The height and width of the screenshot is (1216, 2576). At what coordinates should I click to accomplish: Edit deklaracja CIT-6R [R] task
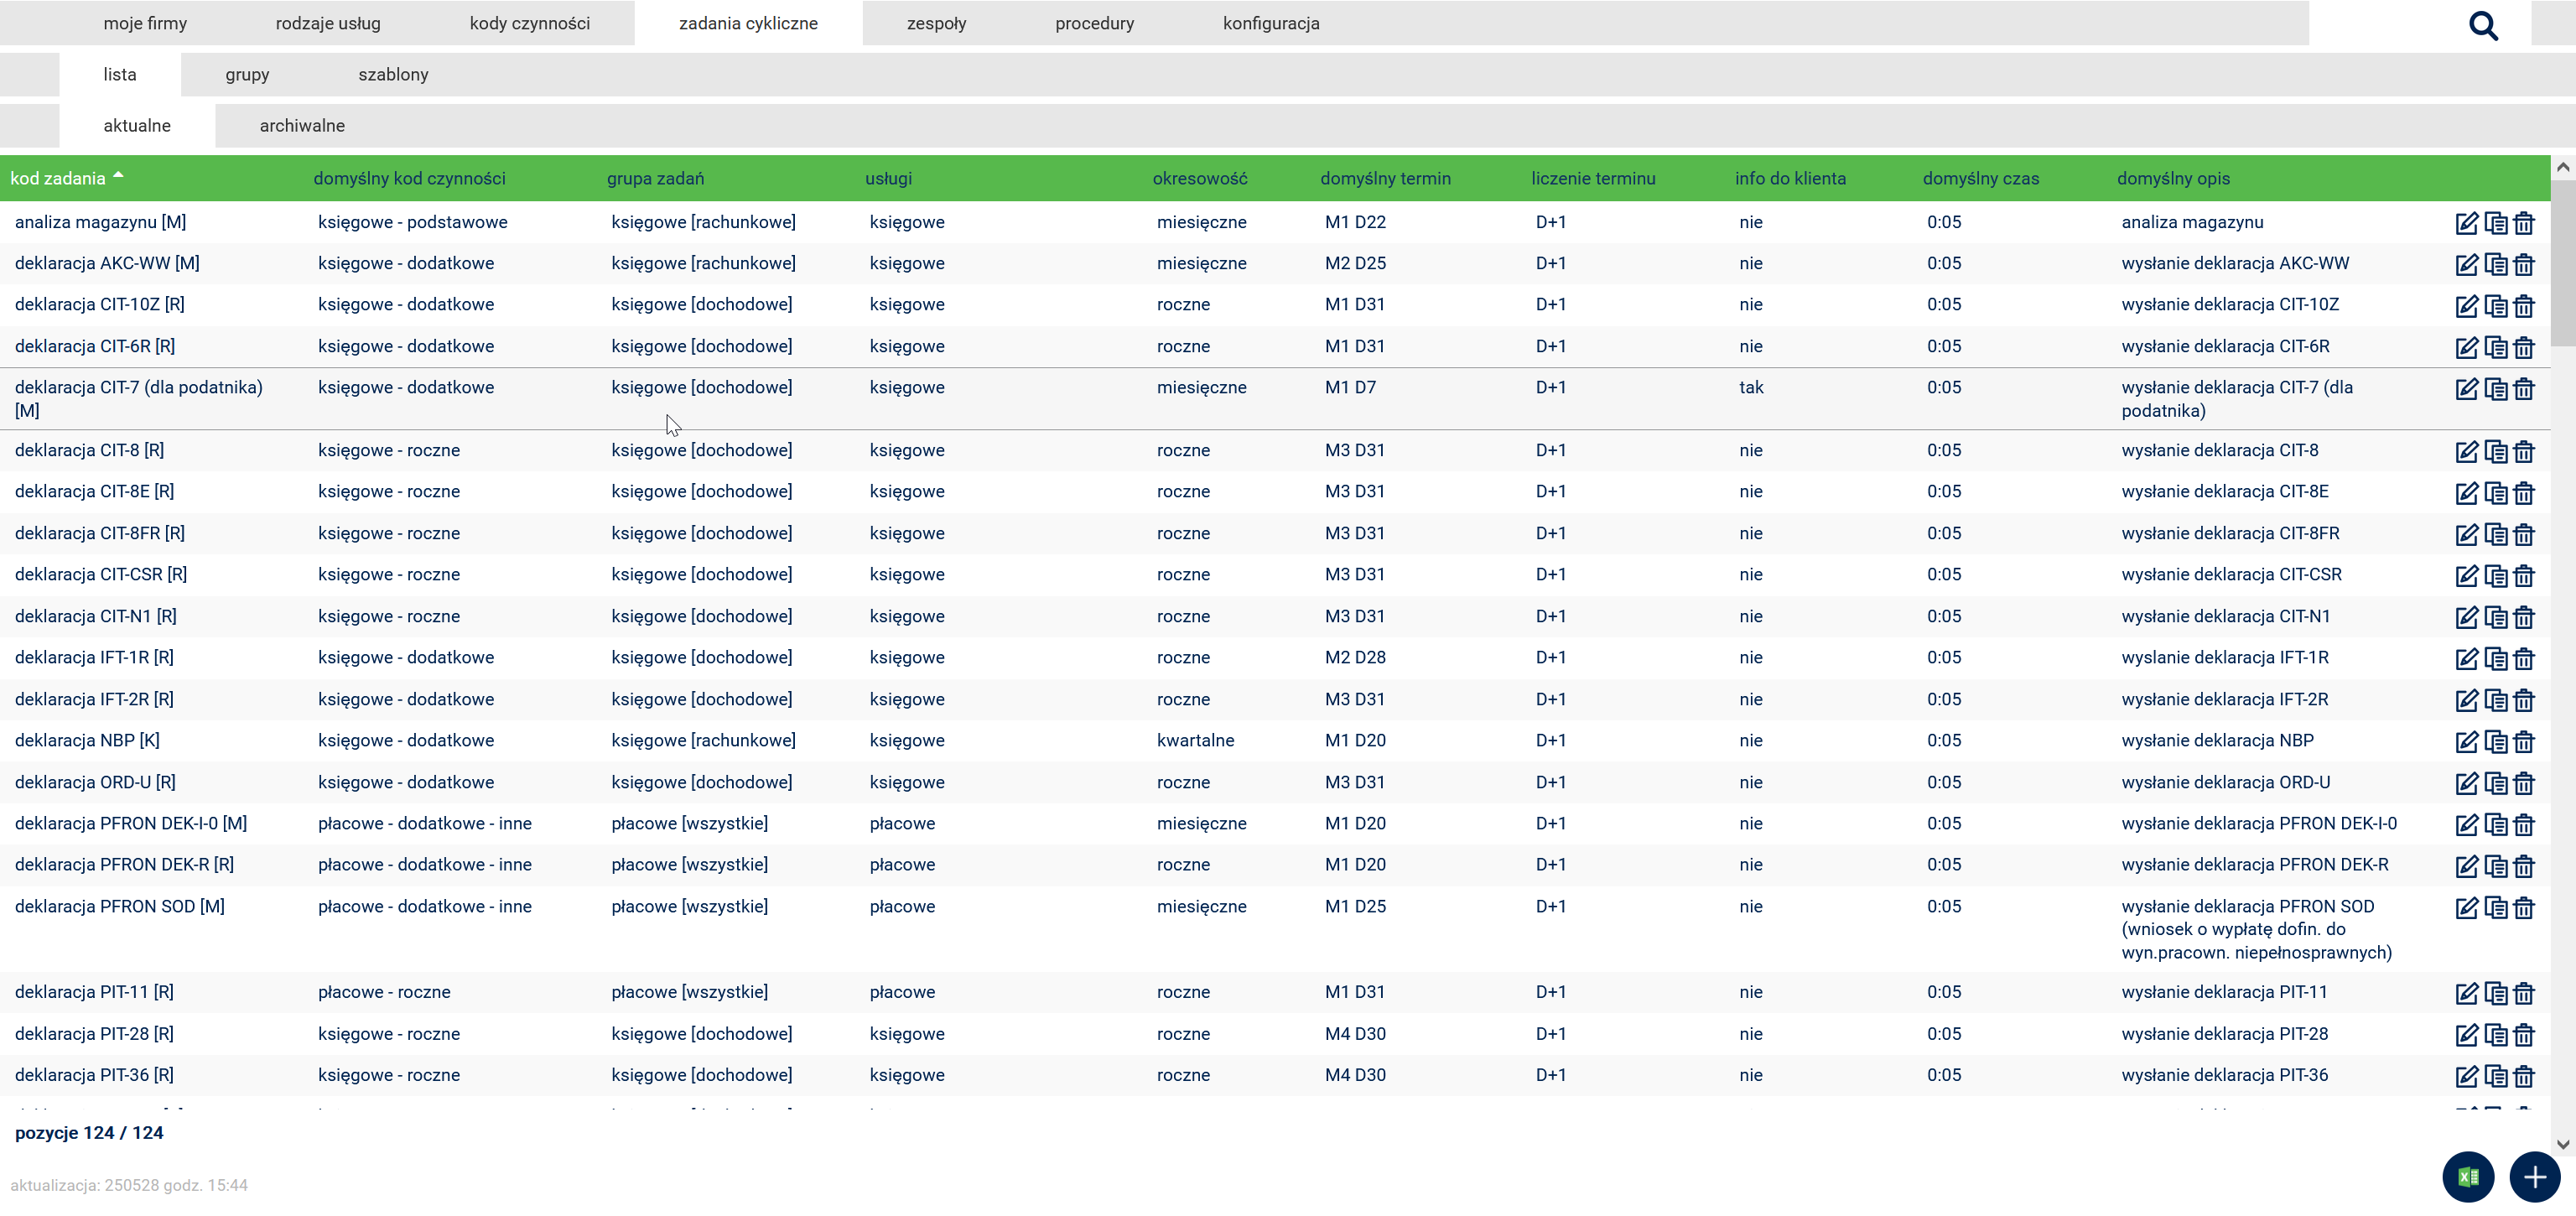tap(2466, 347)
